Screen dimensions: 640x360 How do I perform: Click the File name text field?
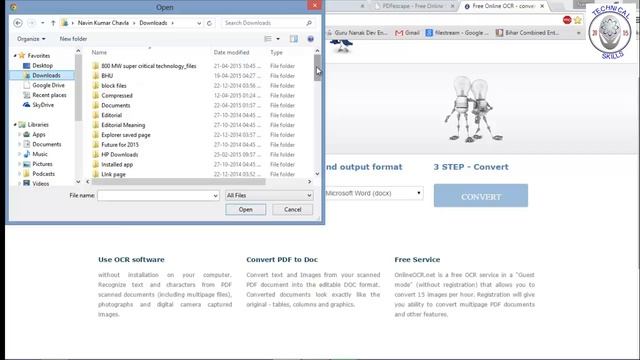(155, 196)
